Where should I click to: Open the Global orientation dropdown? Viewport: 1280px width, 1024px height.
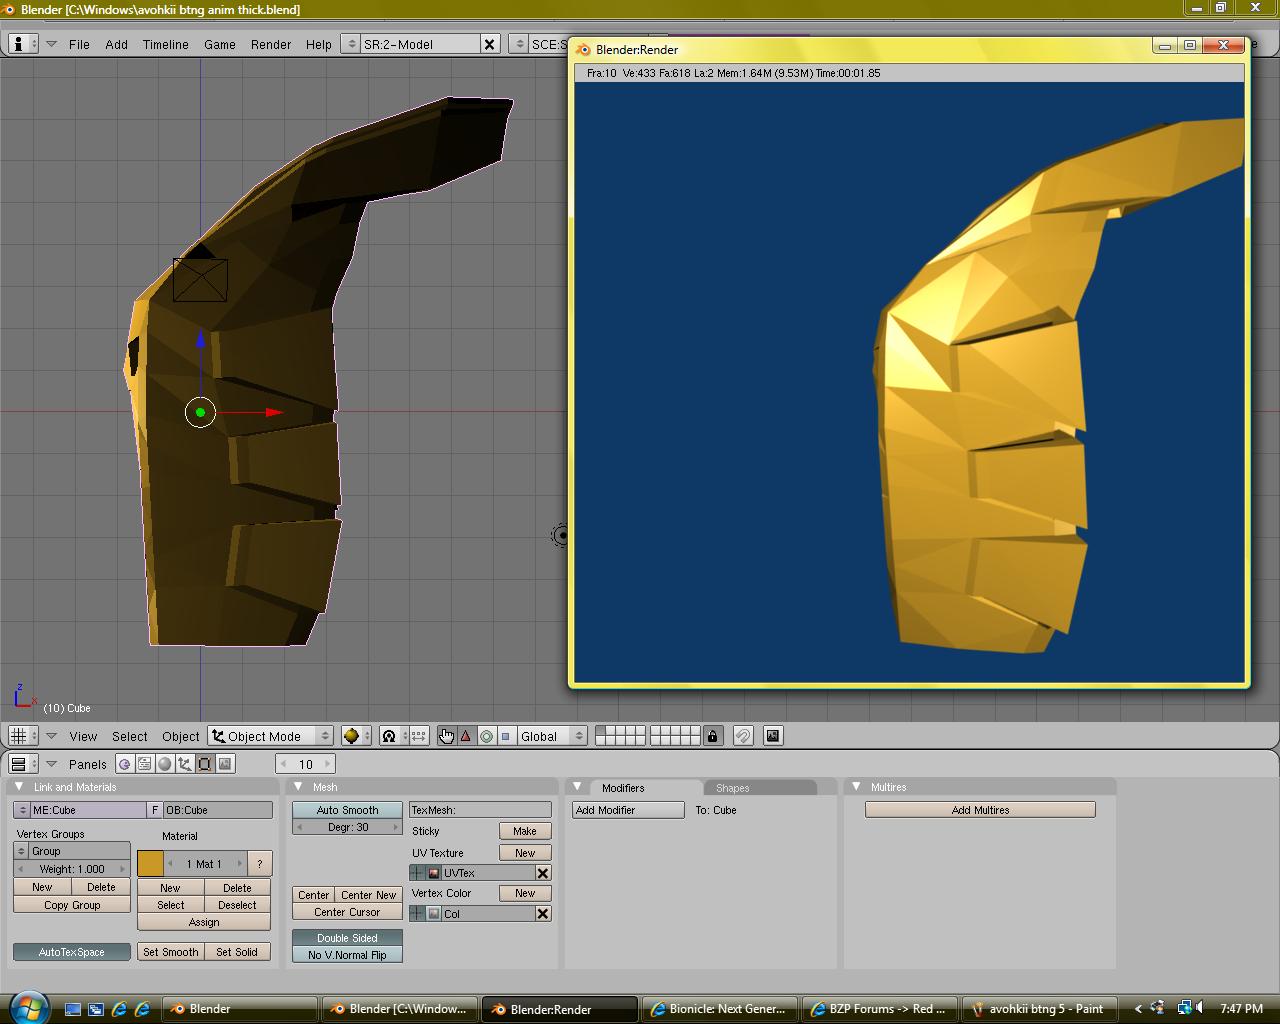pos(551,736)
